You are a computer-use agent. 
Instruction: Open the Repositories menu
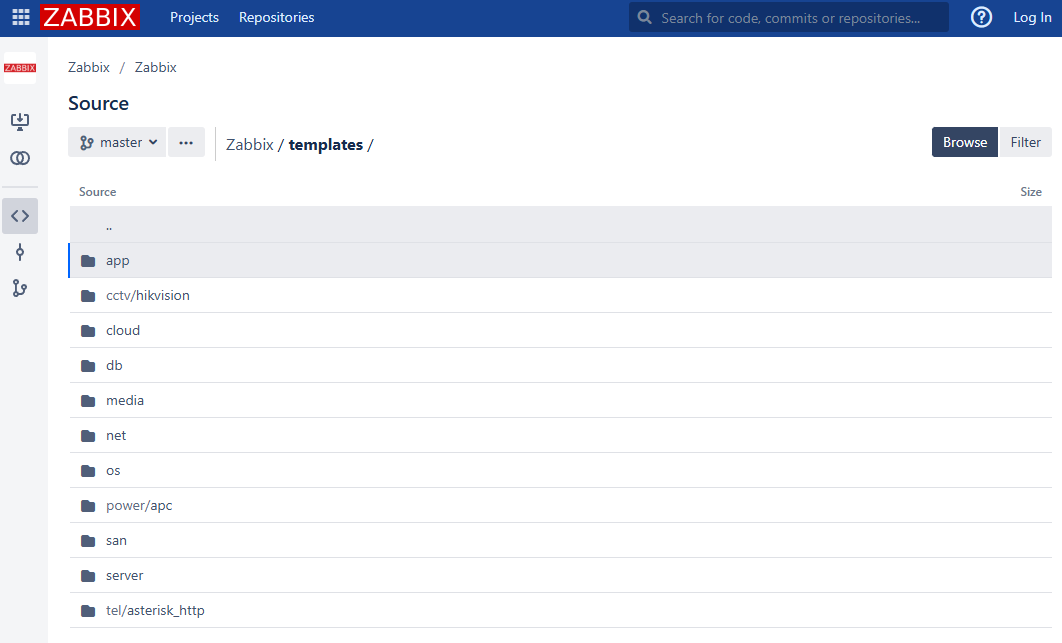tap(276, 17)
